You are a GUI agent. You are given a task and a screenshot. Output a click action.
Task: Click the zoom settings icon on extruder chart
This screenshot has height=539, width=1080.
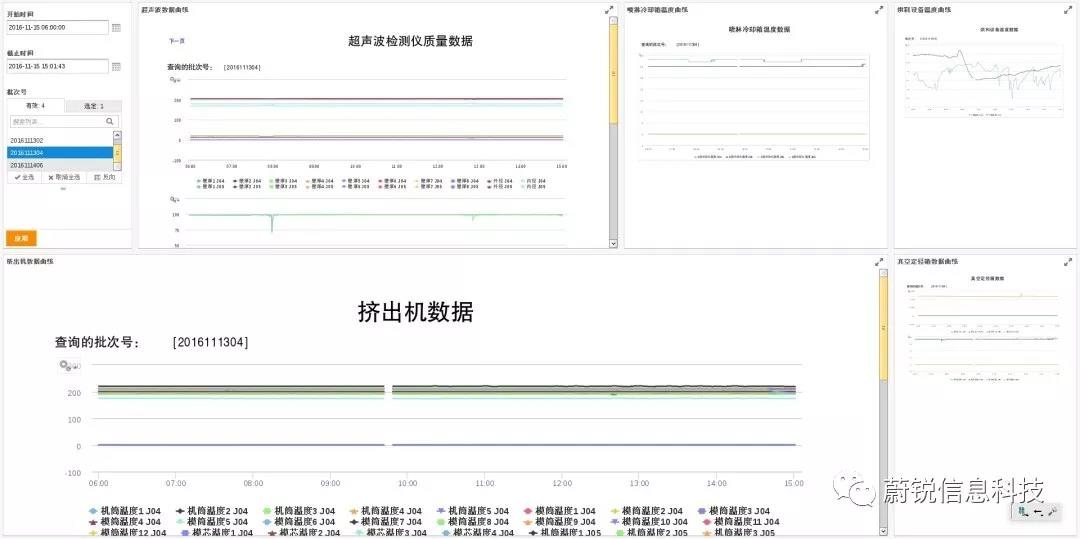[68, 366]
